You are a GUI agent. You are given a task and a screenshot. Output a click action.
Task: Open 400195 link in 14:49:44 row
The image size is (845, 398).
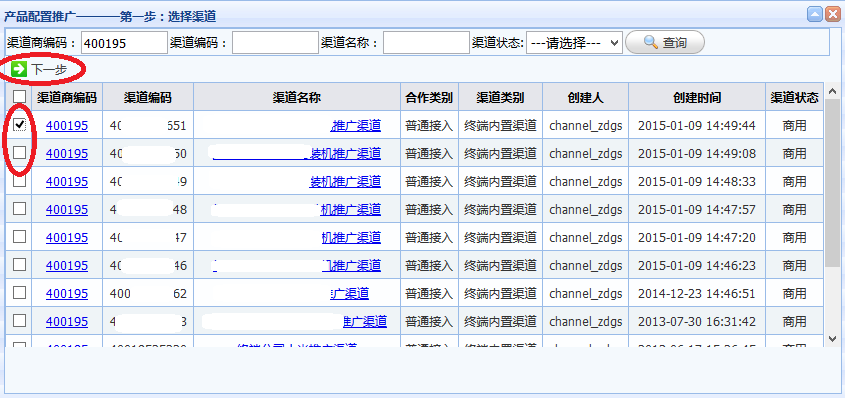point(67,125)
